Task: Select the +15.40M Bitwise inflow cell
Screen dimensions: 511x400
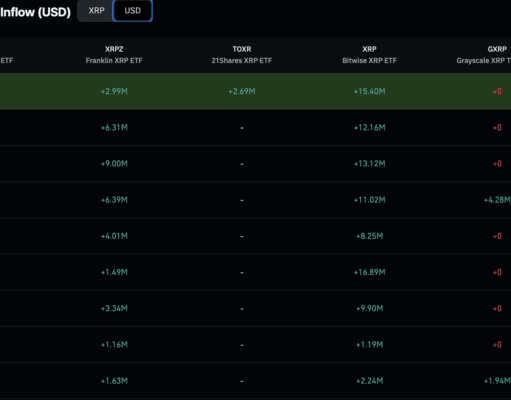Action: [x=369, y=91]
